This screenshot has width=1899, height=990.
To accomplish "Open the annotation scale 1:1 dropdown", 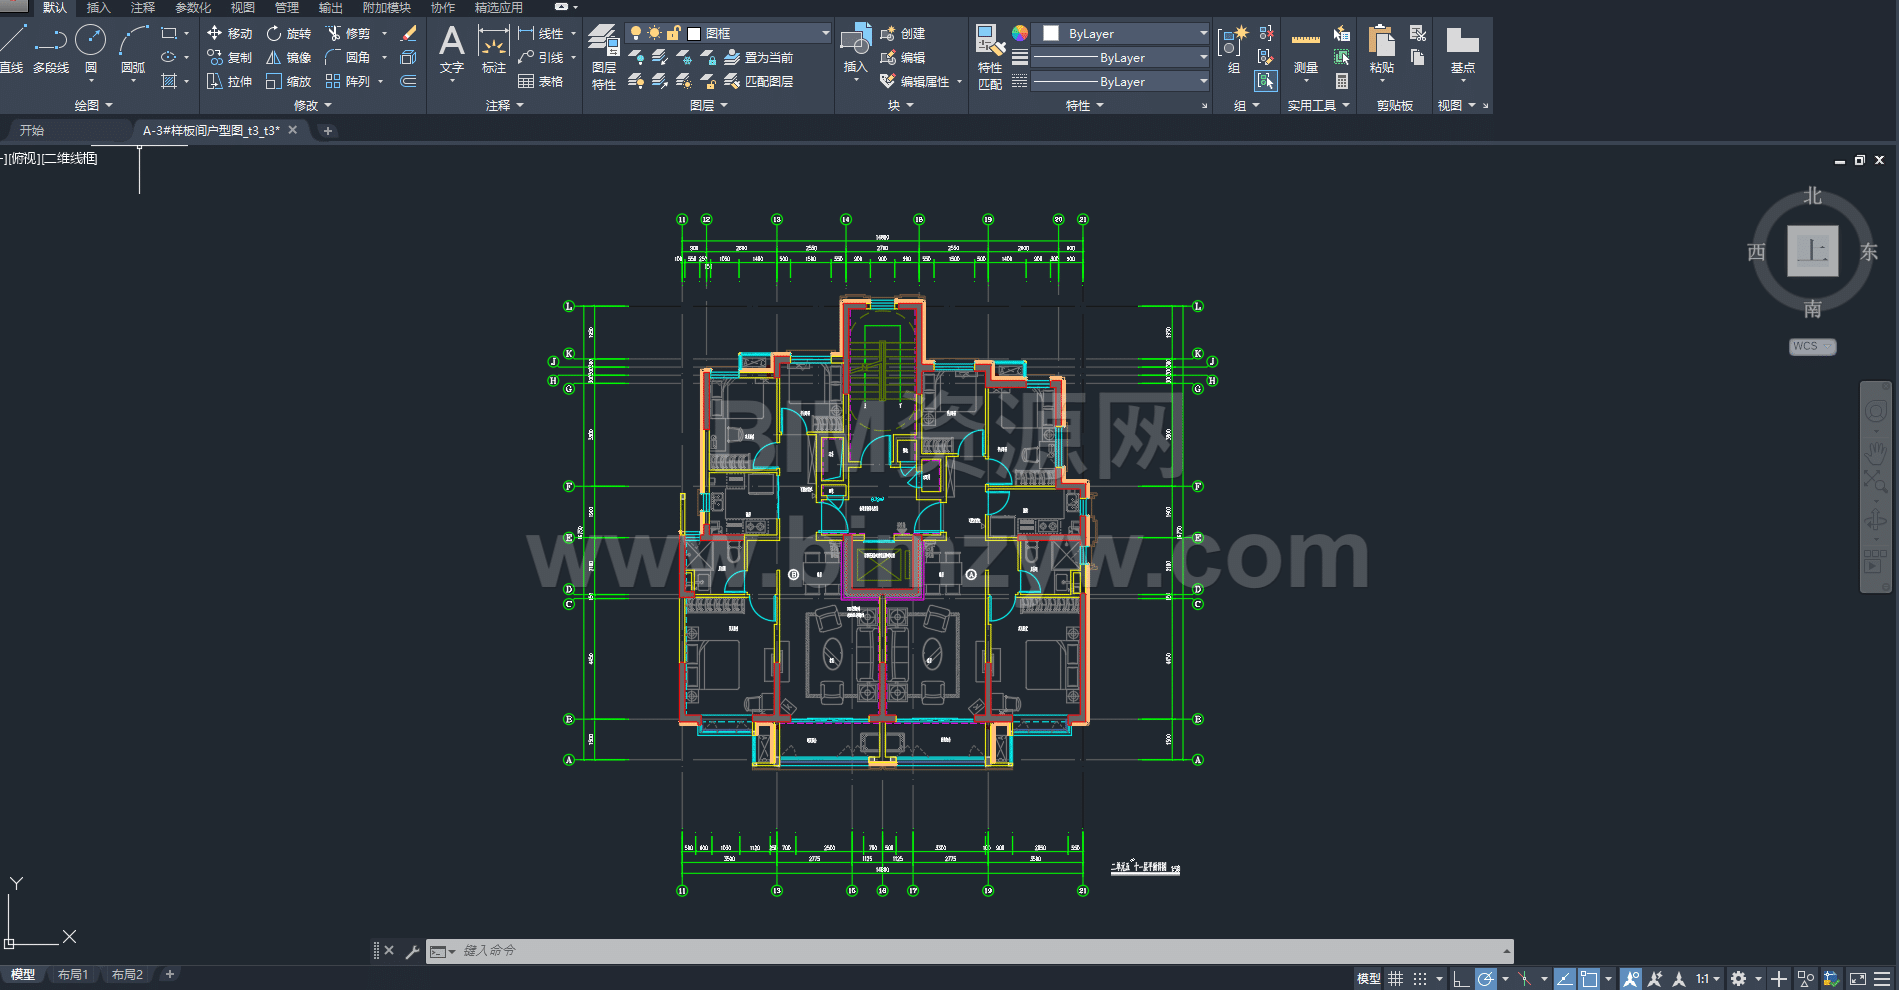I will point(1708,978).
